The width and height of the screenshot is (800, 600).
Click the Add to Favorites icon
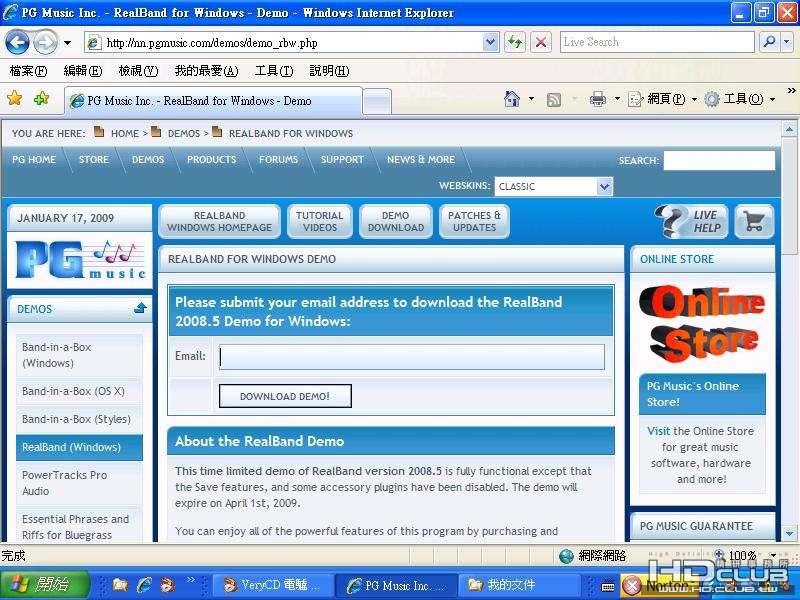pyautogui.click(x=41, y=98)
